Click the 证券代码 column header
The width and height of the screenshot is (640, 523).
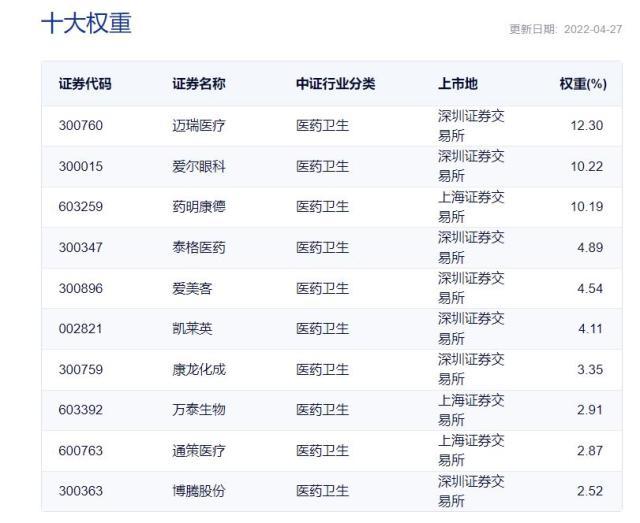pyautogui.click(x=85, y=84)
